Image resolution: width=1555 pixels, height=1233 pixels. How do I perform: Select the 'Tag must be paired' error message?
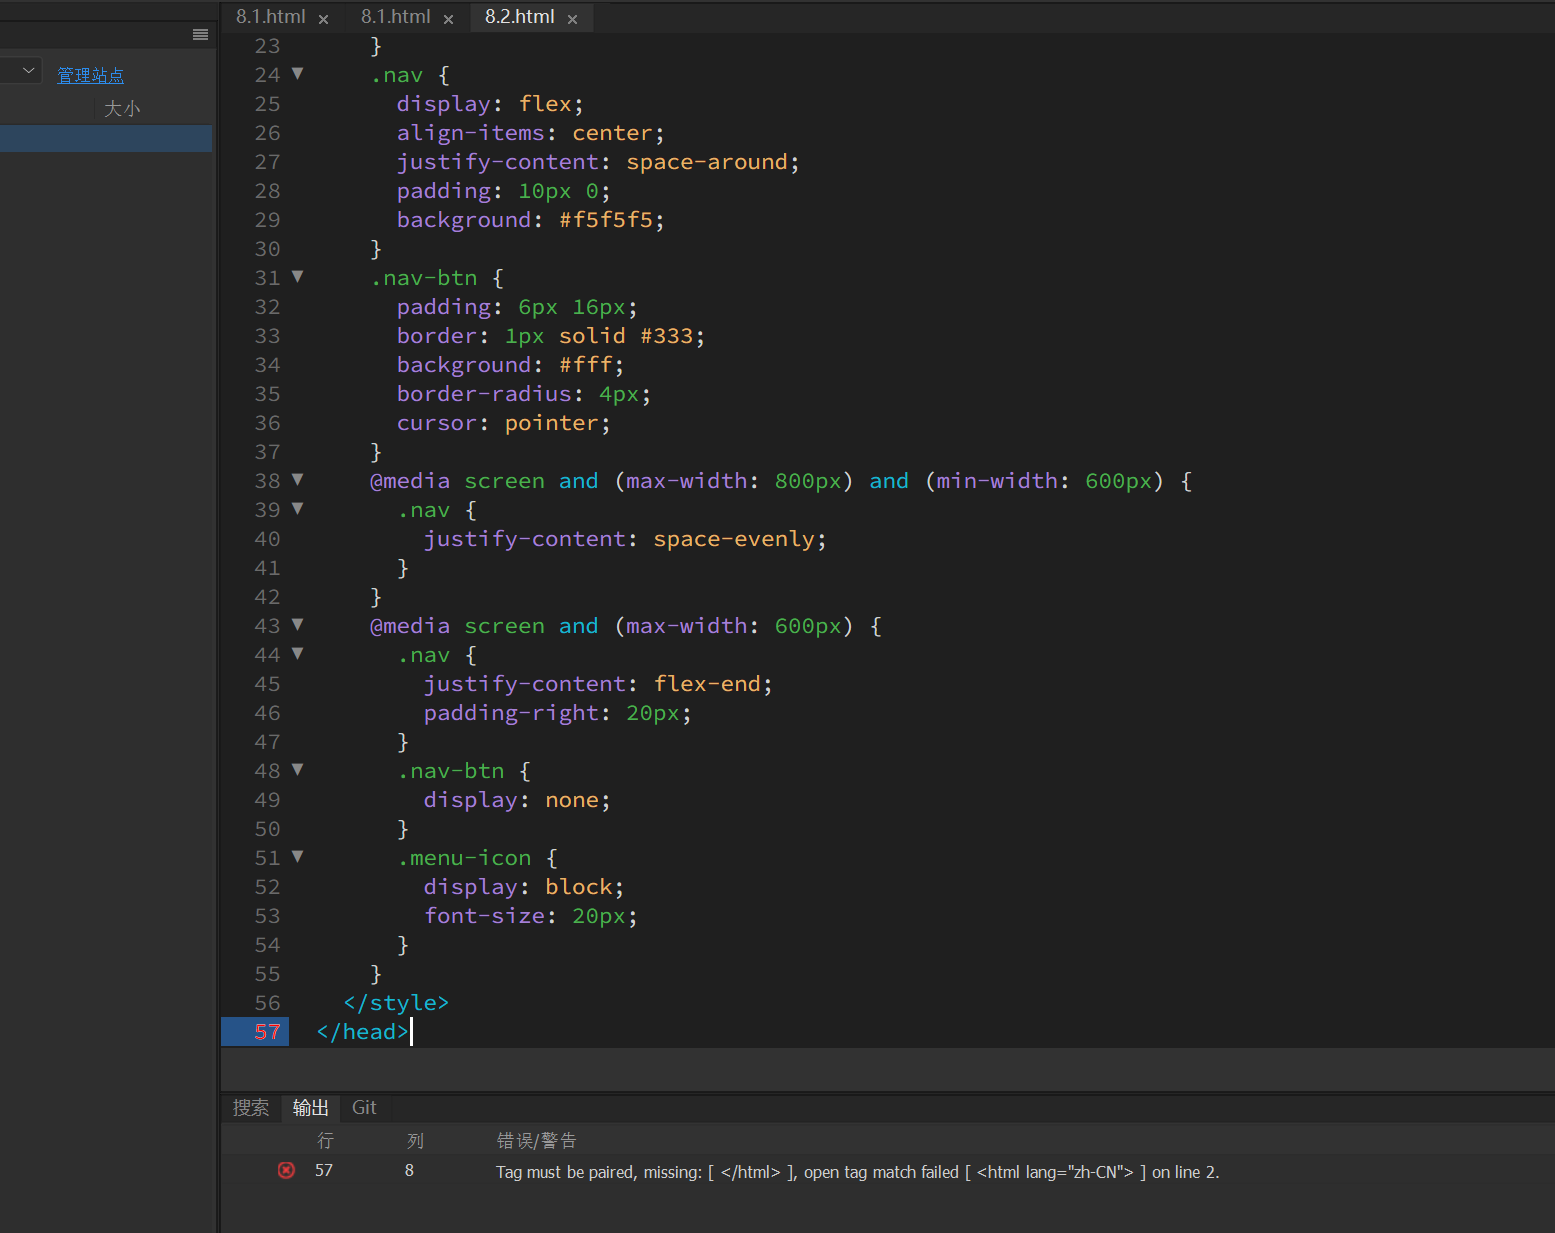pos(857,1172)
